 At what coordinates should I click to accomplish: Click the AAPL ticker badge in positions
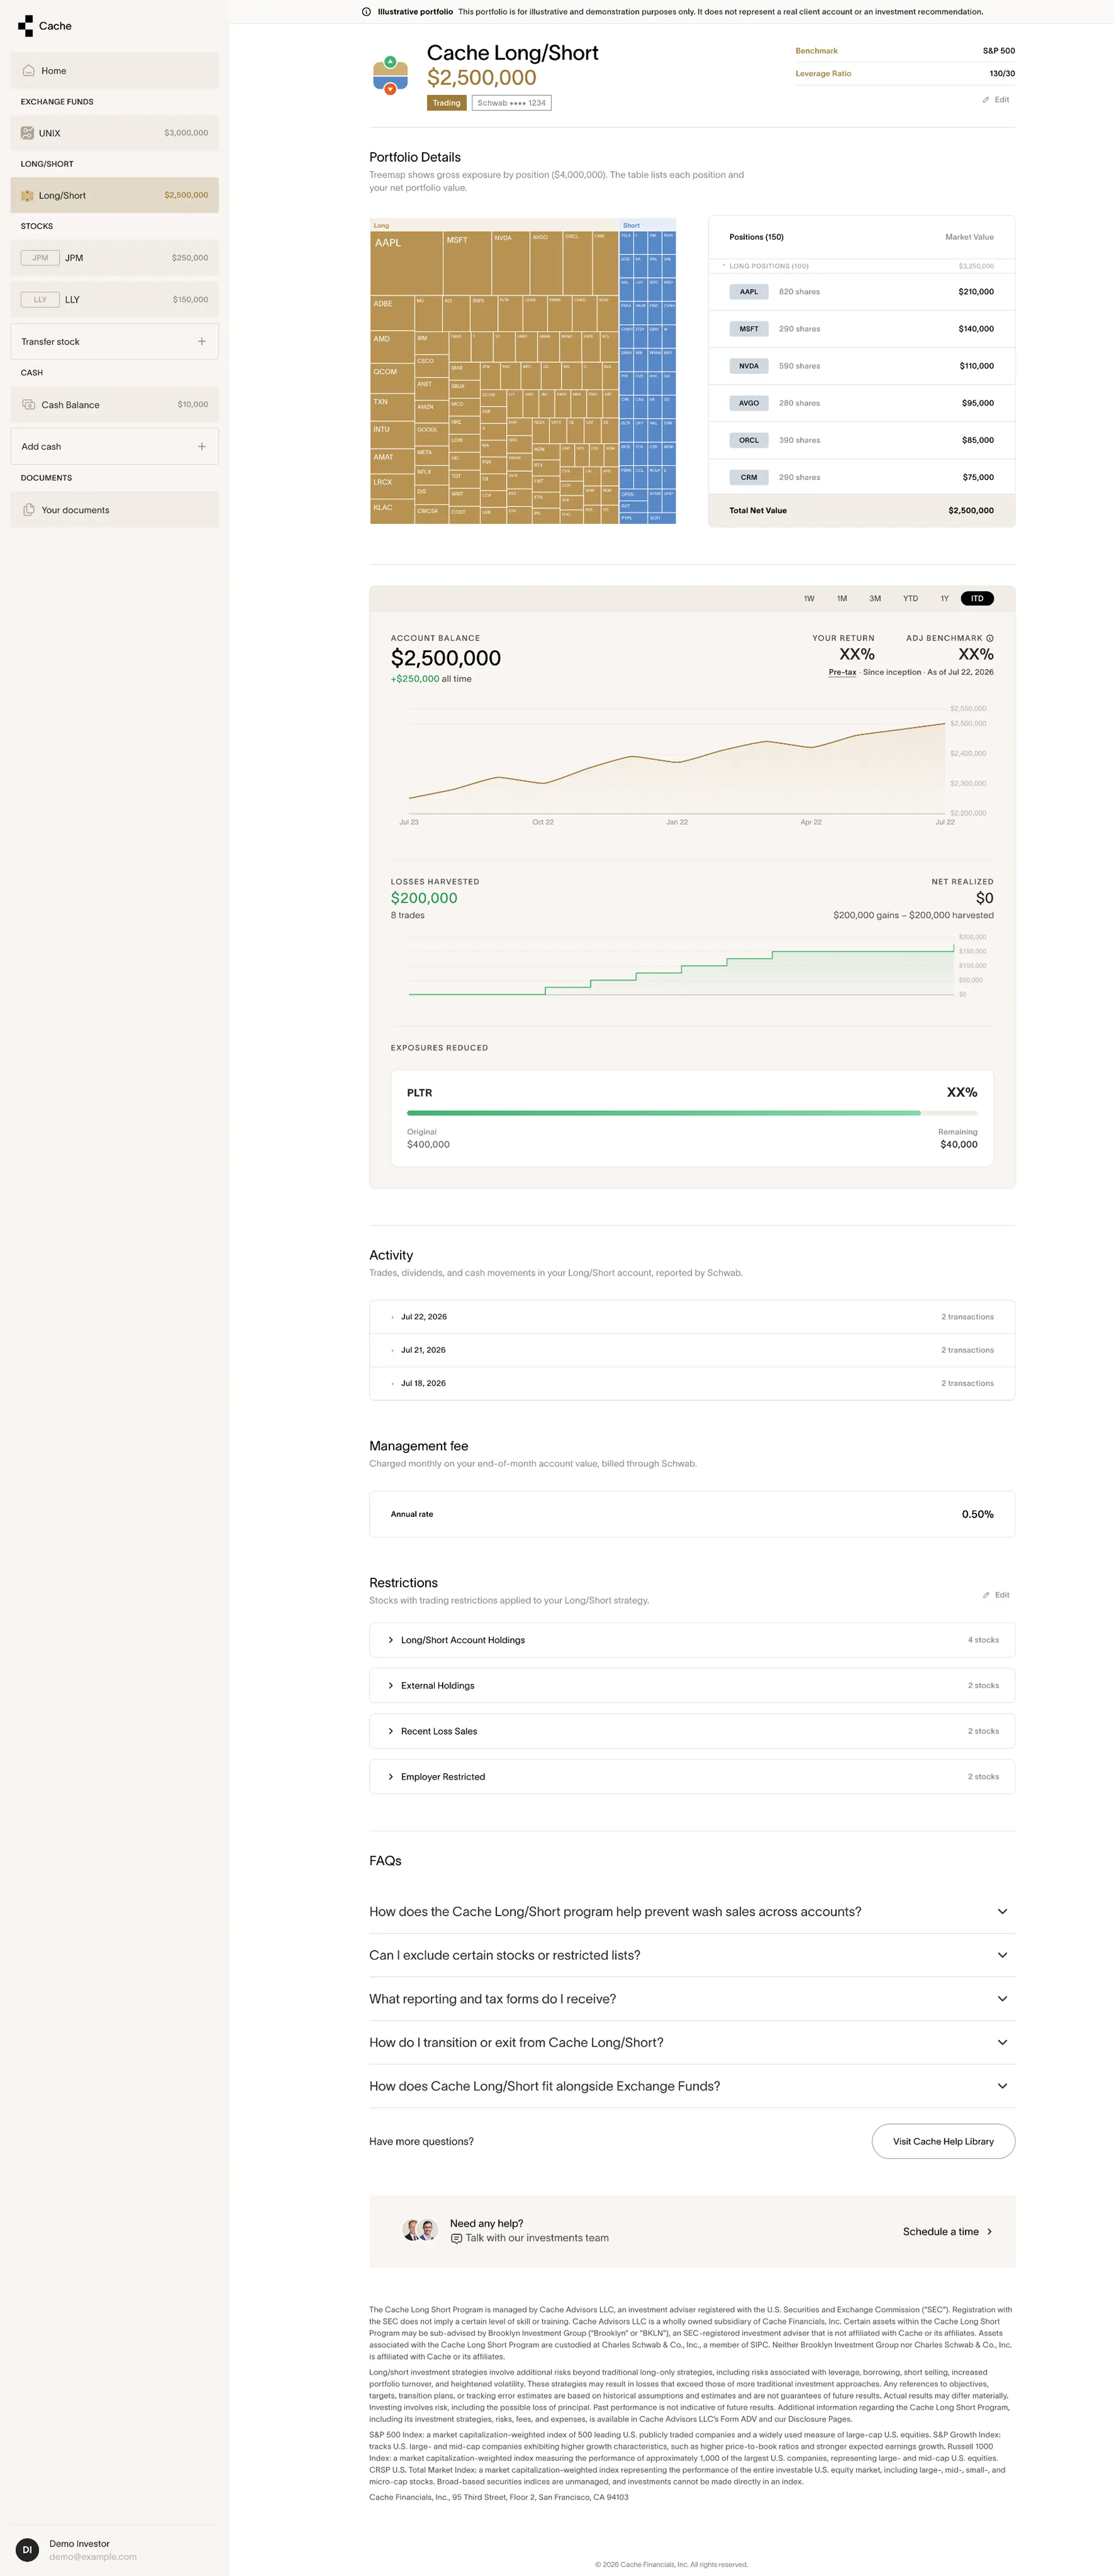coord(749,292)
